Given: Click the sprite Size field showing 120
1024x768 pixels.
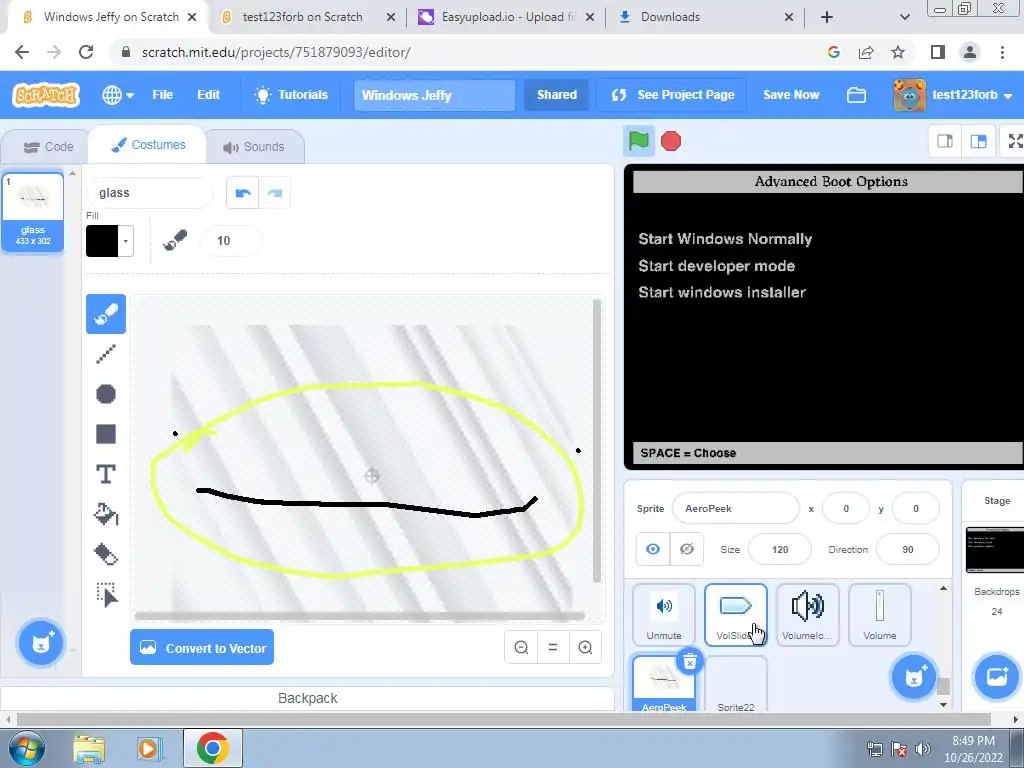Looking at the screenshot, I should coord(780,549).
